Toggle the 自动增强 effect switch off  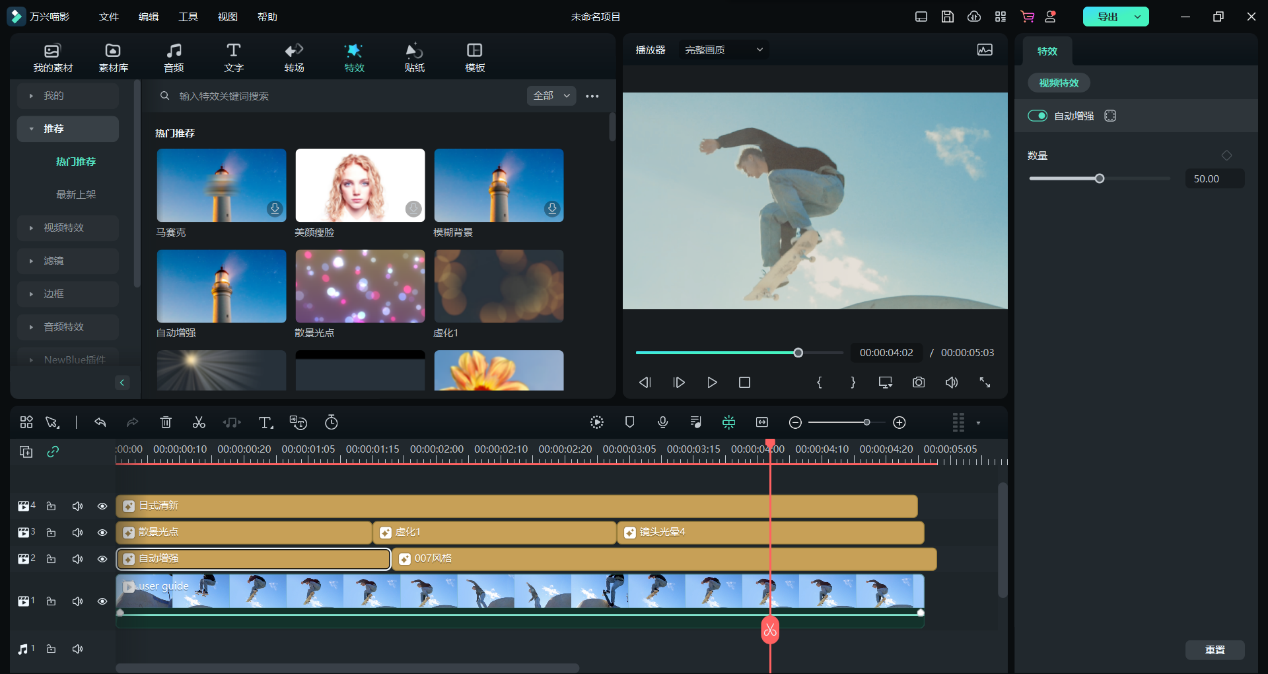coord(1038,116)
